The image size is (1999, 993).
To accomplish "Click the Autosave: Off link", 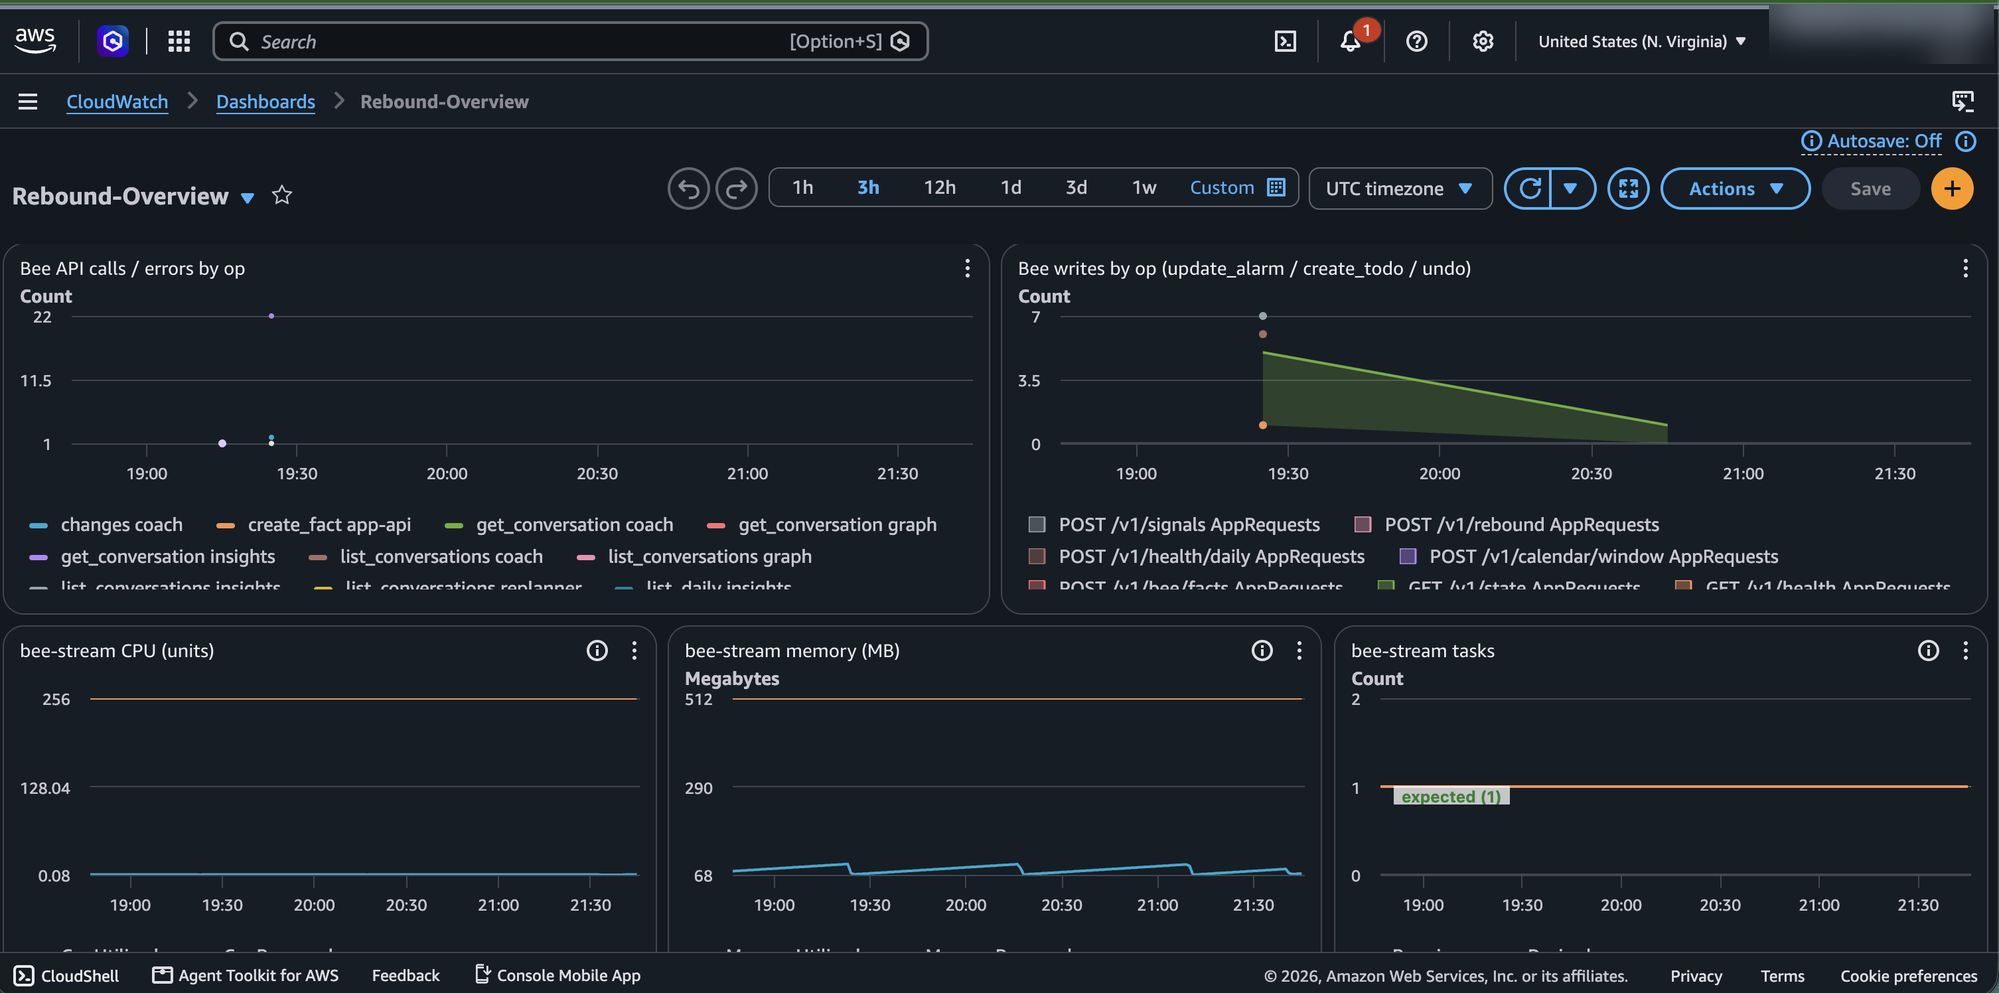I will (1884, 141).
